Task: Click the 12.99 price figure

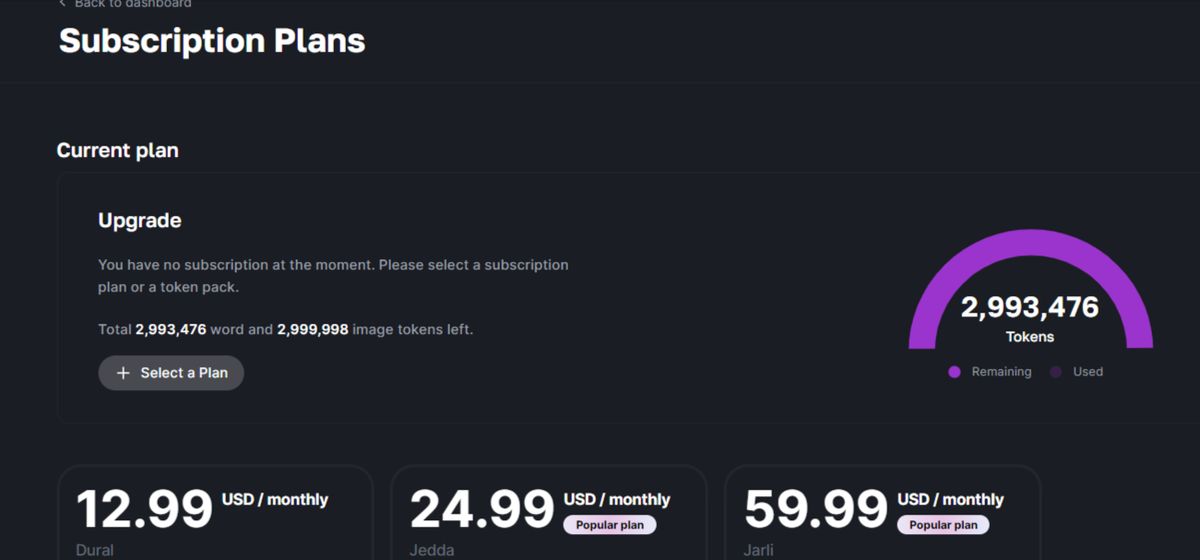Action: pos(145,509)
